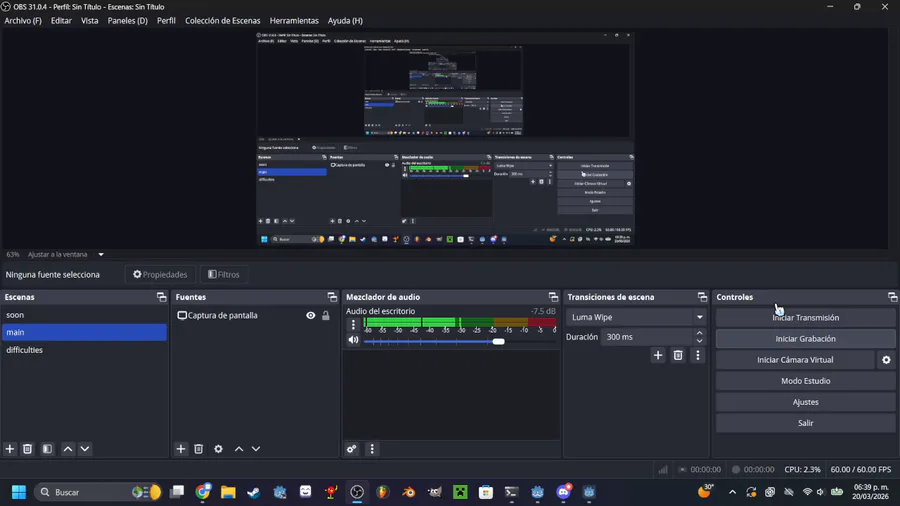Delete the selected scene with the trash icon

[27, 449]
